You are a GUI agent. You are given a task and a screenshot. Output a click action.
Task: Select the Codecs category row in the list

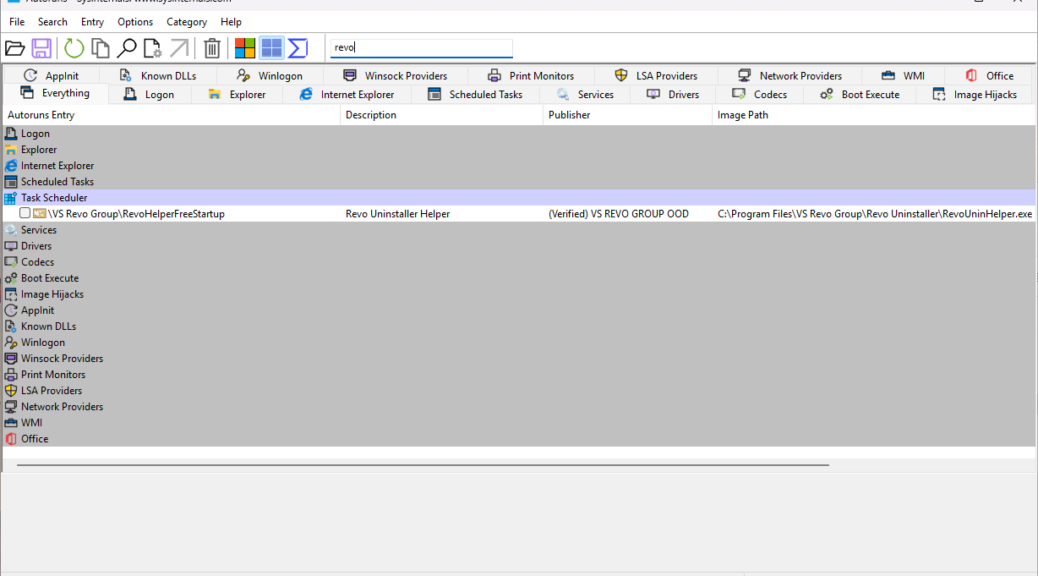pyautogui.click(x=519, y=262)
